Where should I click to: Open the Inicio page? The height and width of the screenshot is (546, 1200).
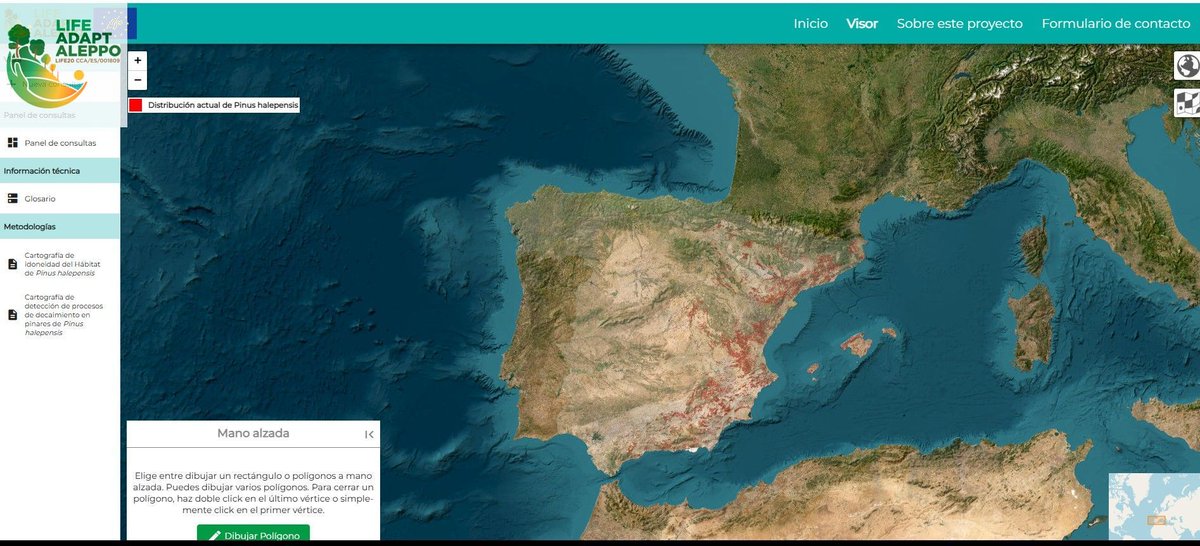811,23
